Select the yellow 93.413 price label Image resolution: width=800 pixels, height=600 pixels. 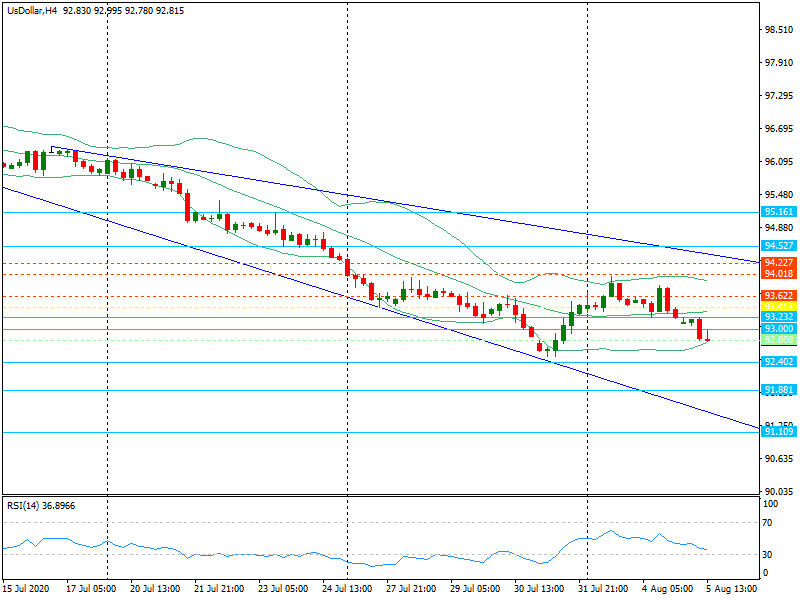click(778, 306)
